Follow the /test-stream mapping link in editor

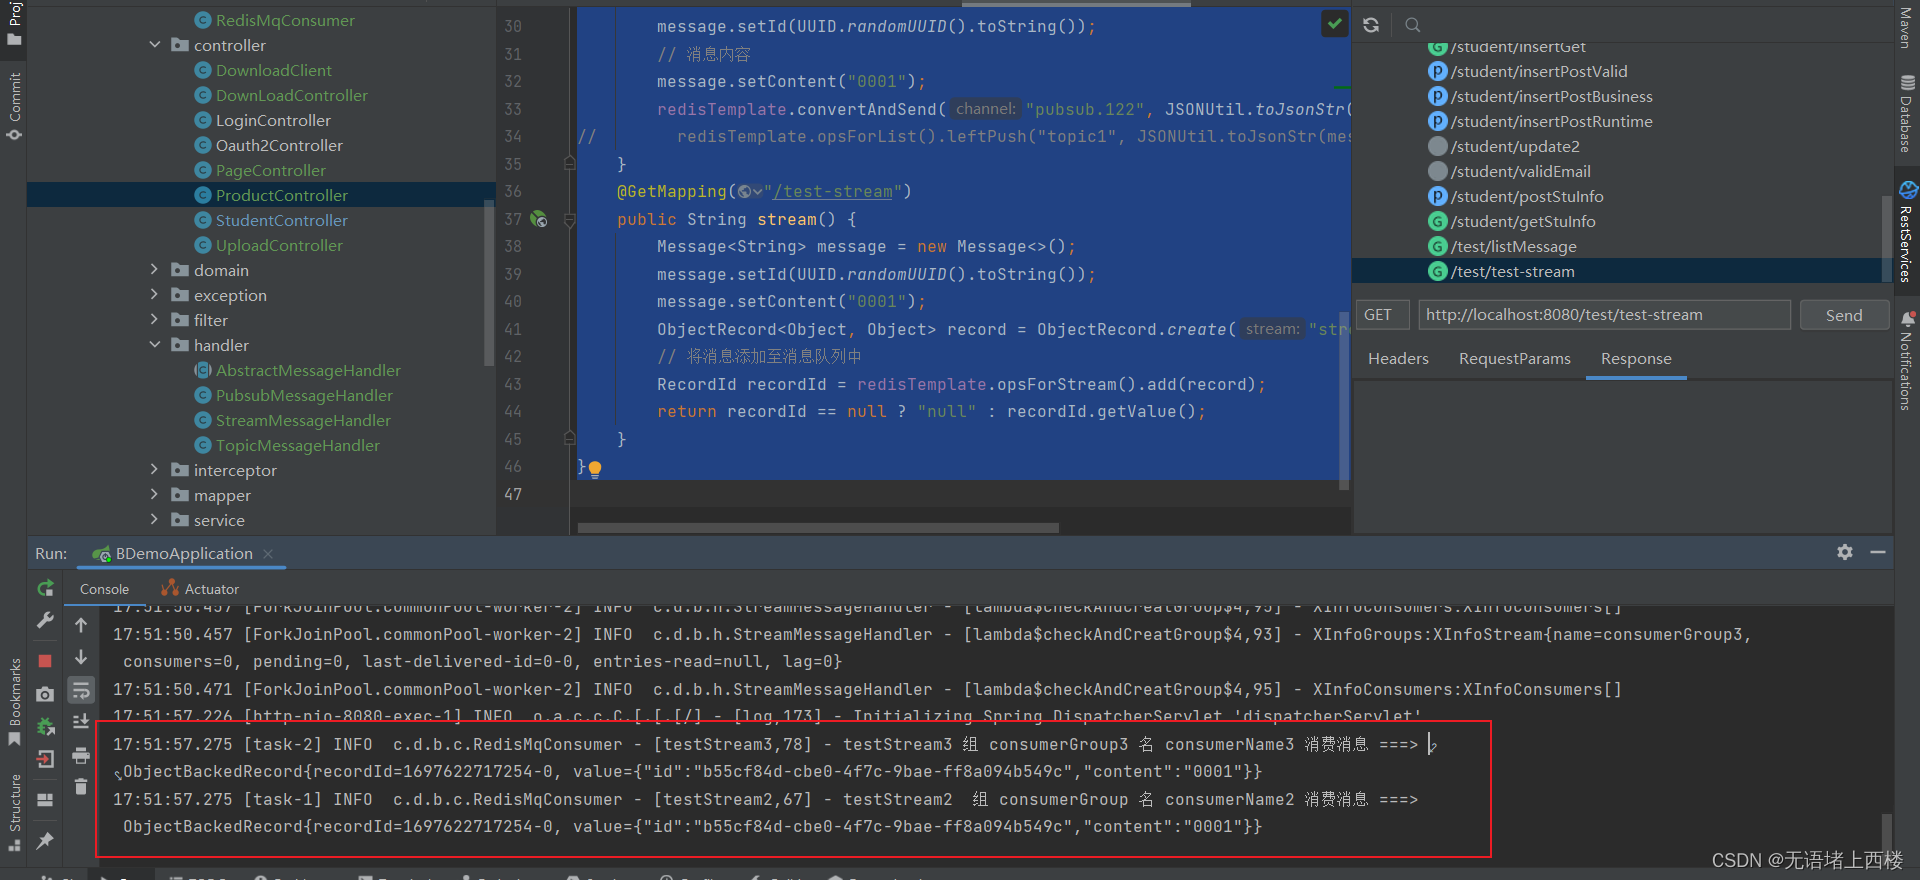(x=832, y=192)
